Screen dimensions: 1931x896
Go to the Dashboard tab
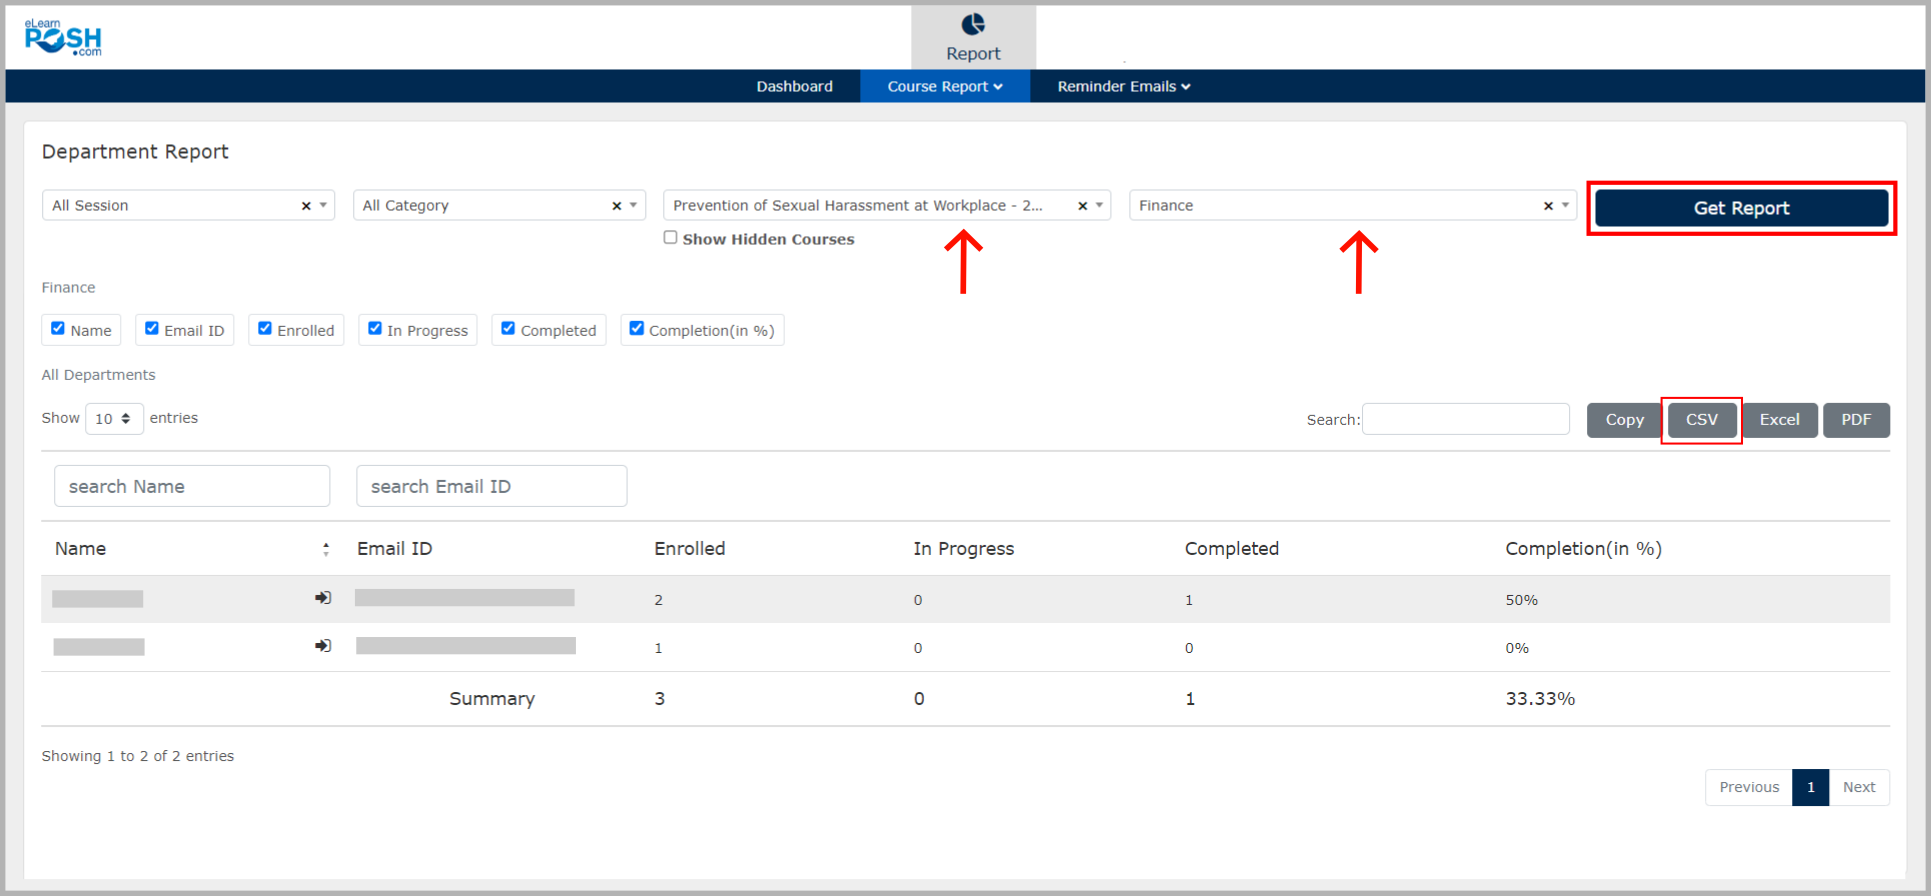pos(794,87)
